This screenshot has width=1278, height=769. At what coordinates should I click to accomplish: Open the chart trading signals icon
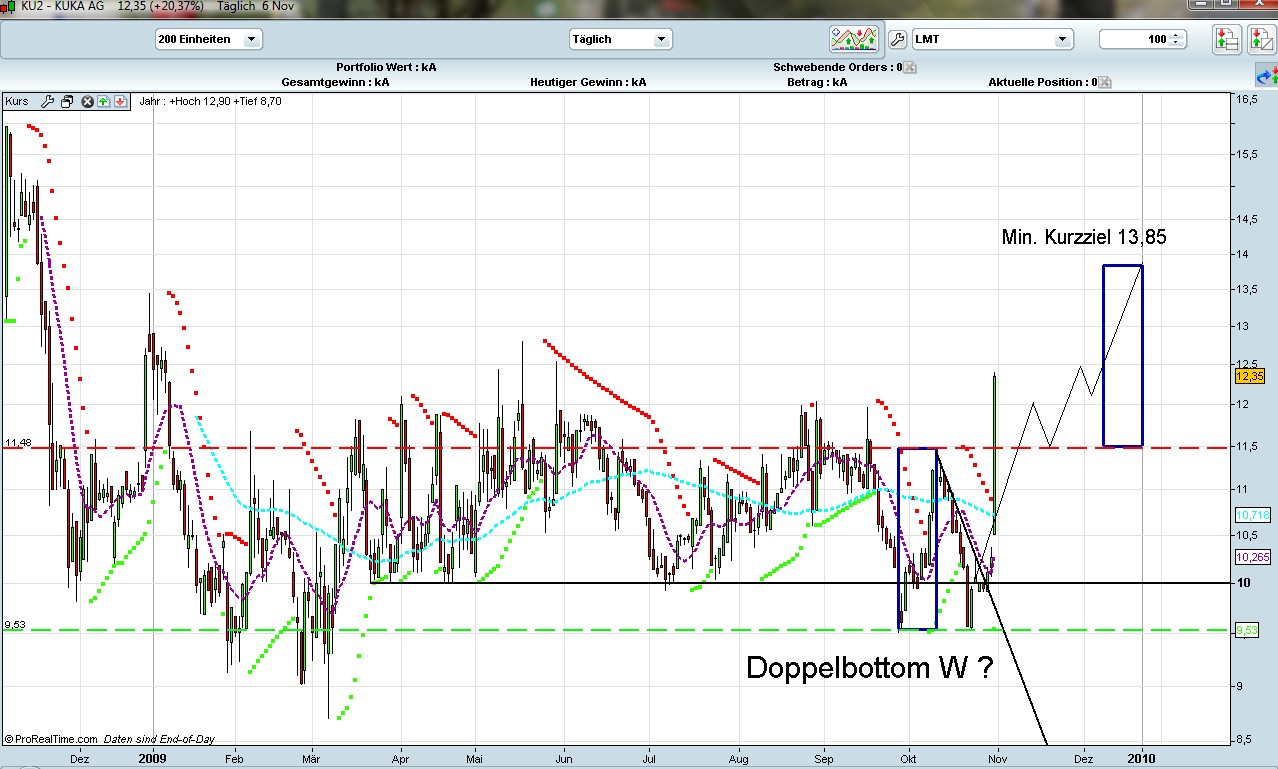coord(853,39)
